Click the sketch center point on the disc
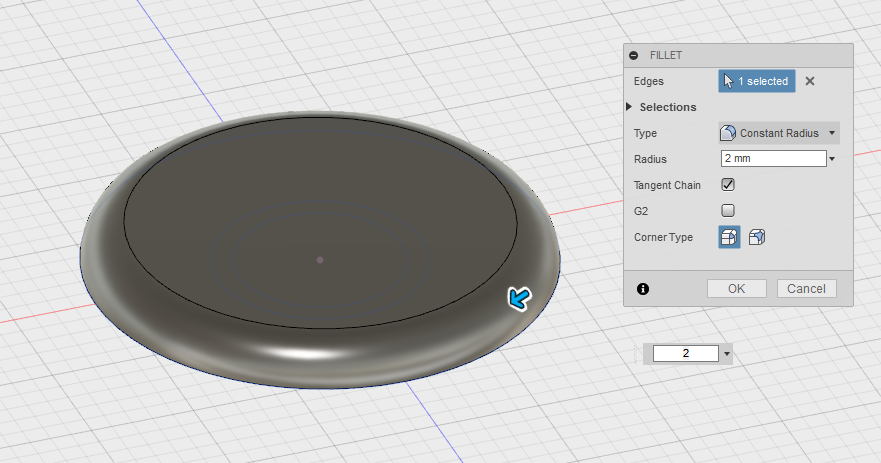 pos(320,260)
